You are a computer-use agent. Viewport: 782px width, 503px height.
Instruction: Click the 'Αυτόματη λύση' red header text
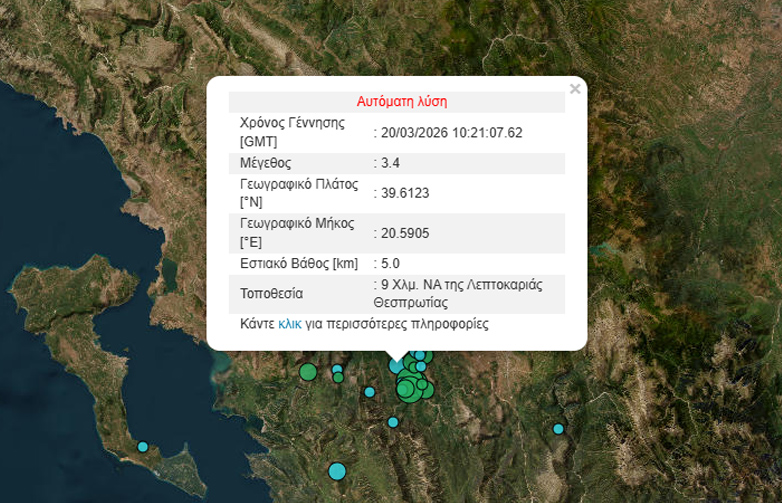point(402,101)
